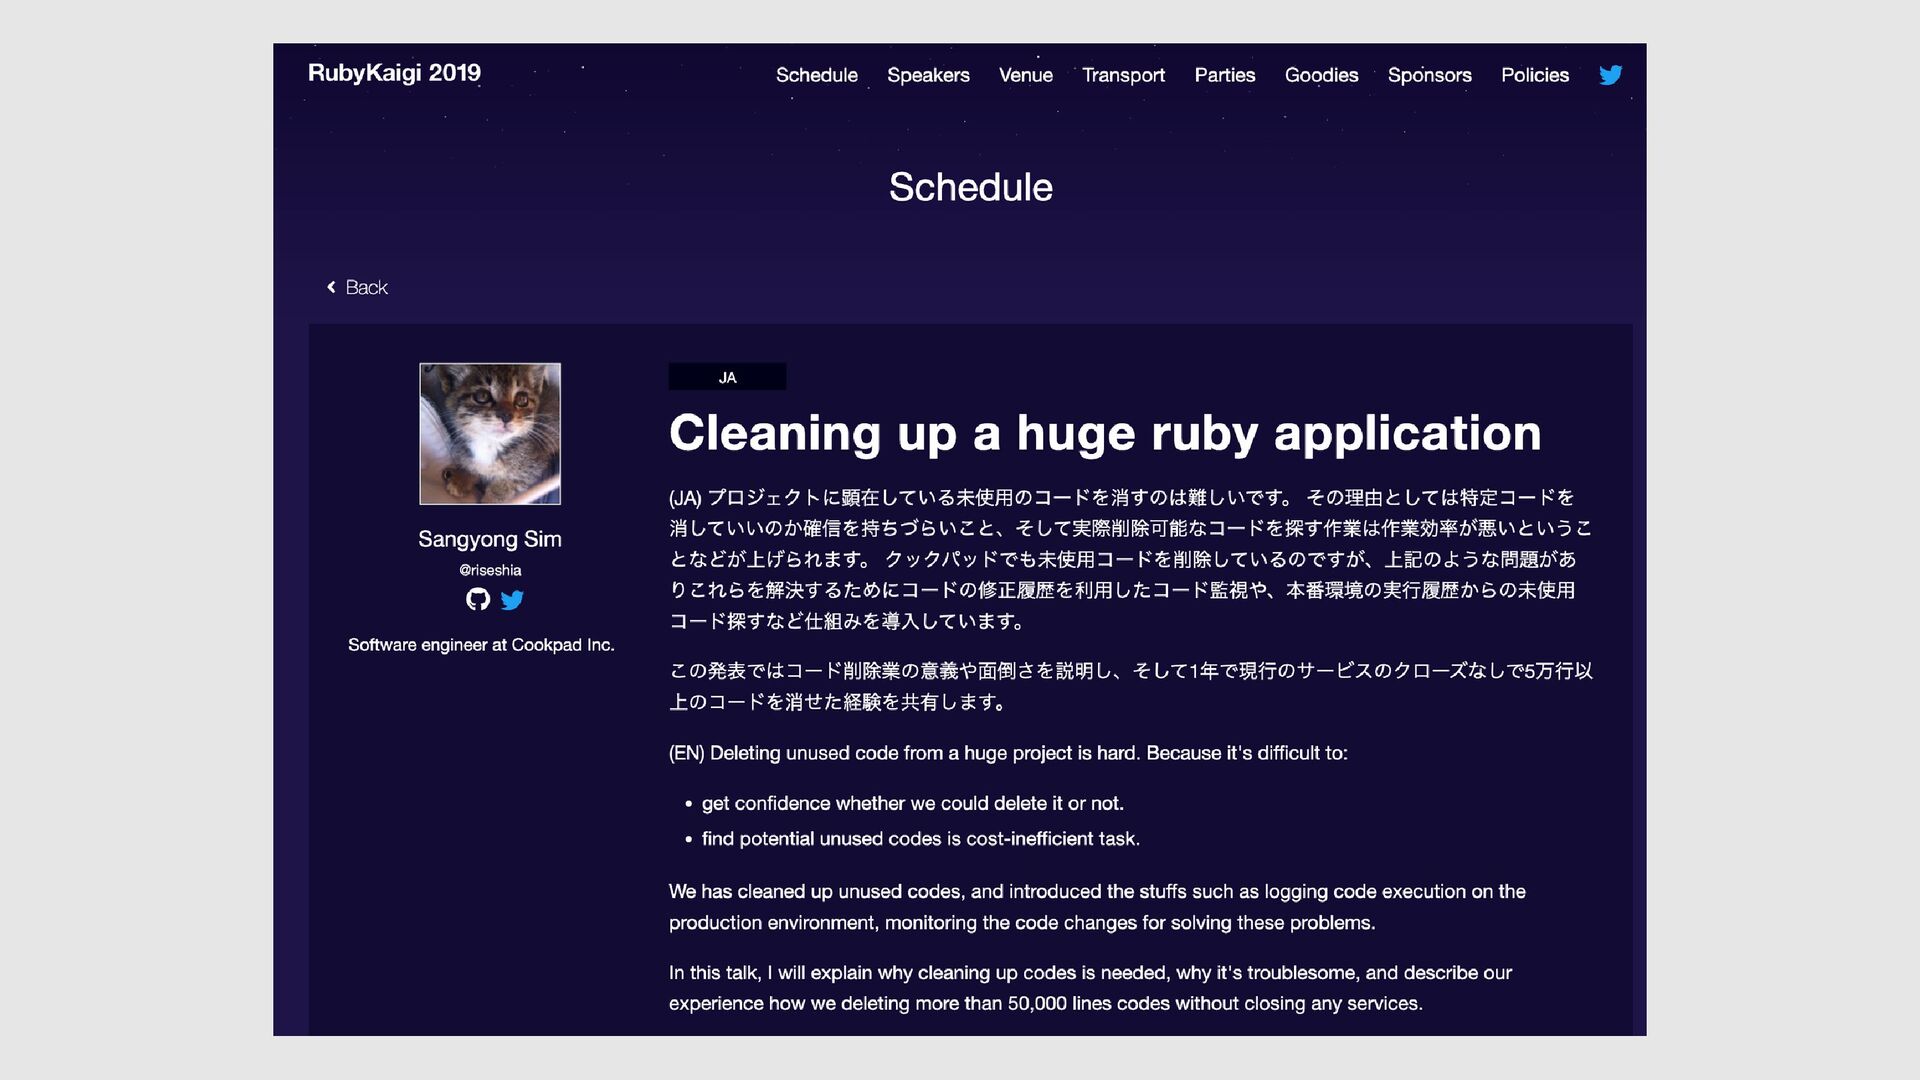The image size is (1920, 1080).
Task: Click the bullet 'get confidence whether we could delete it or not.'
Action: (912, 803)
